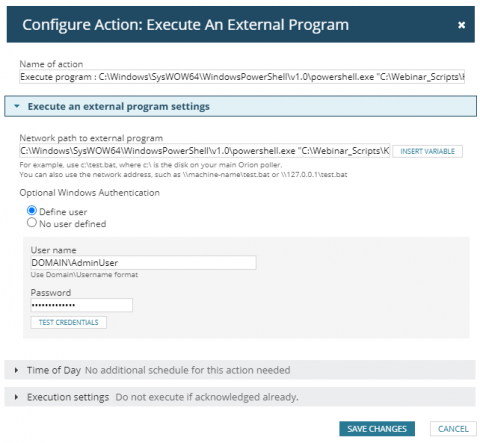This screenshot has width=480, height=443.
Task: Click the Optional Windows Authentication heading
Action: [89, 193]
